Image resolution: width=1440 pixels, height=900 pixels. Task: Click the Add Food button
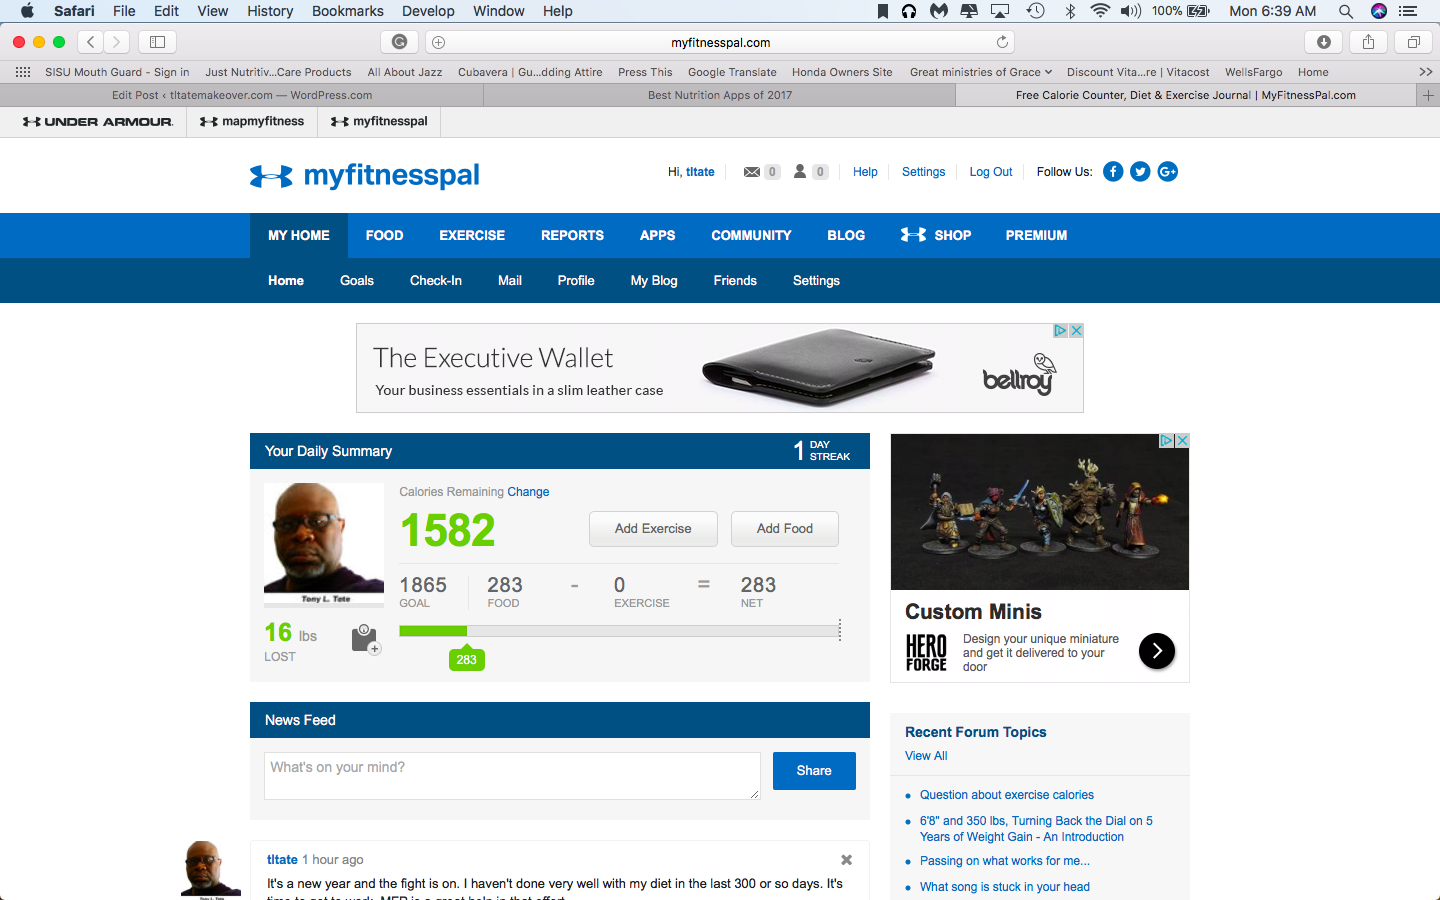(x=784, y=529)
